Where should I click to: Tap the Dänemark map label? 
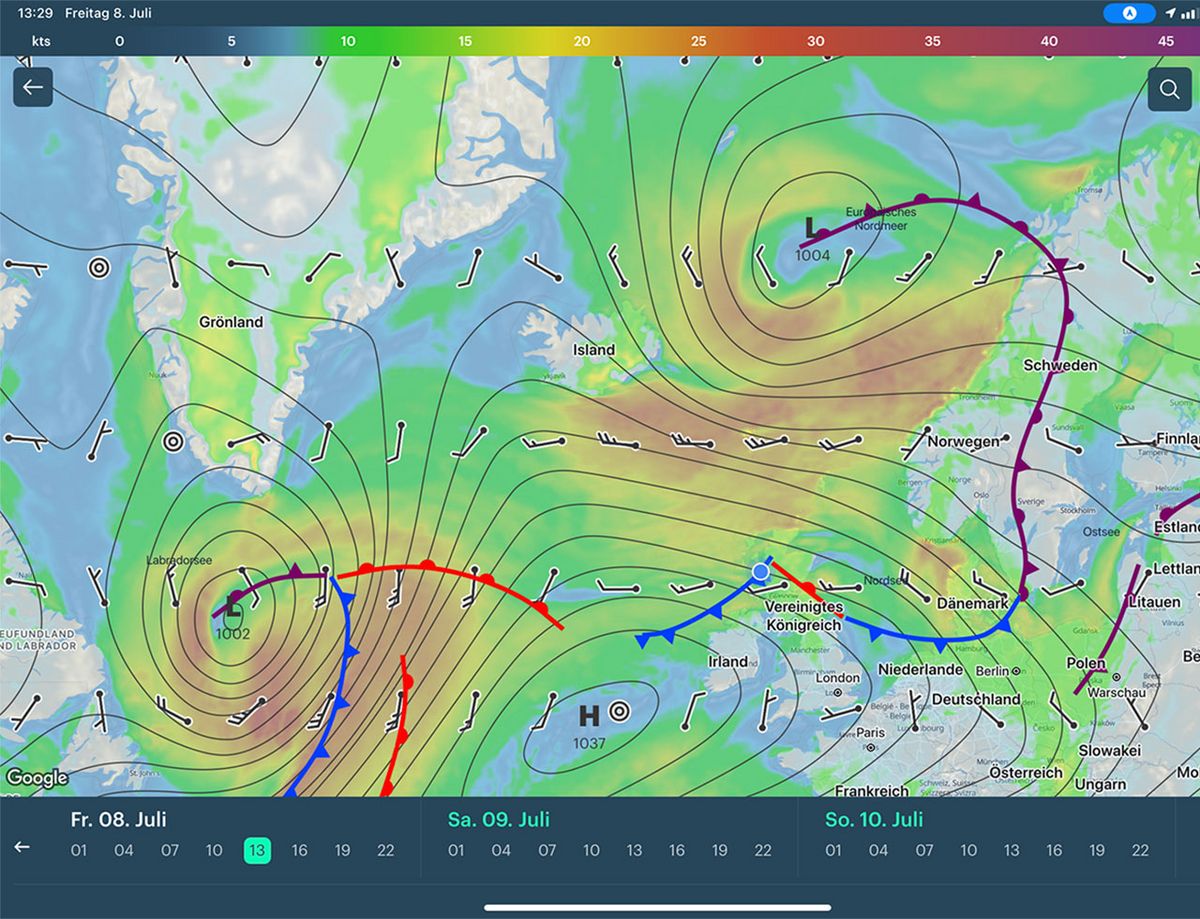pyautogui.click(x=972, y=604)
